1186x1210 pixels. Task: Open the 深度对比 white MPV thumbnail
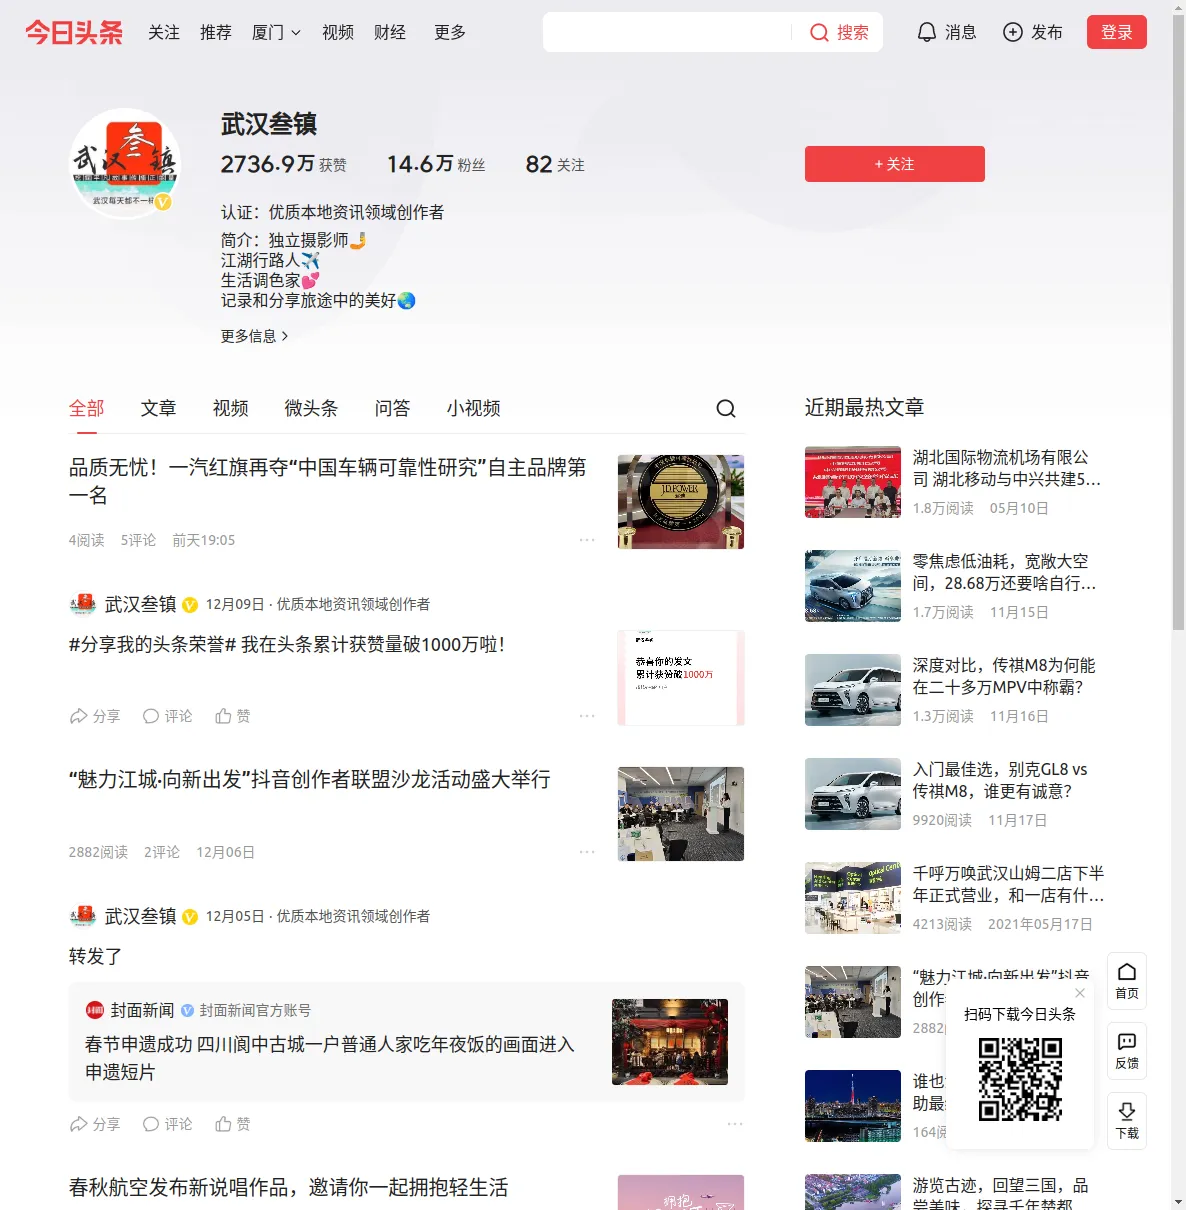[853, 690]
